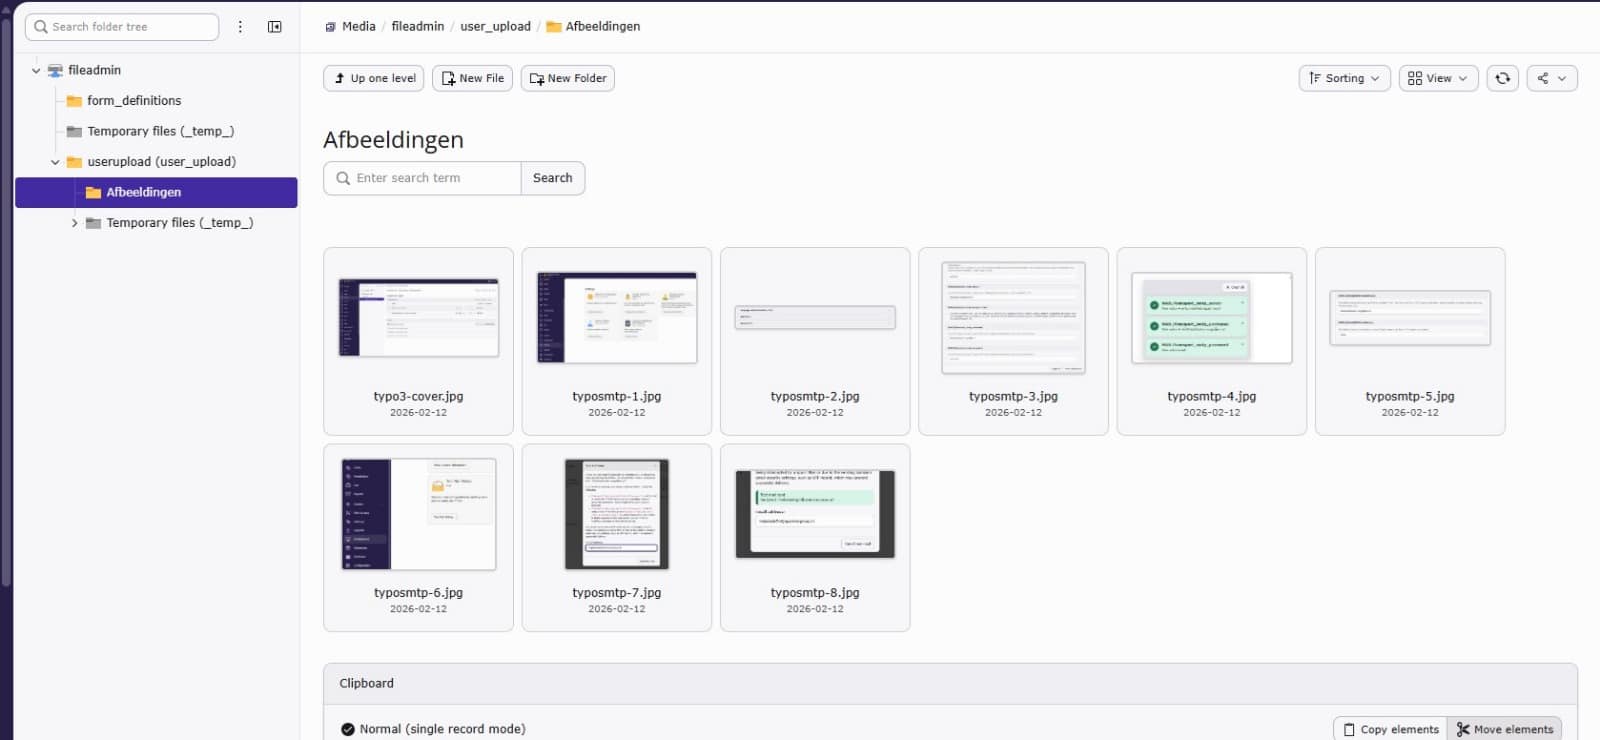
Task: Go to fileadmin in the breadcrumb
Action: [x=418, y=27]
